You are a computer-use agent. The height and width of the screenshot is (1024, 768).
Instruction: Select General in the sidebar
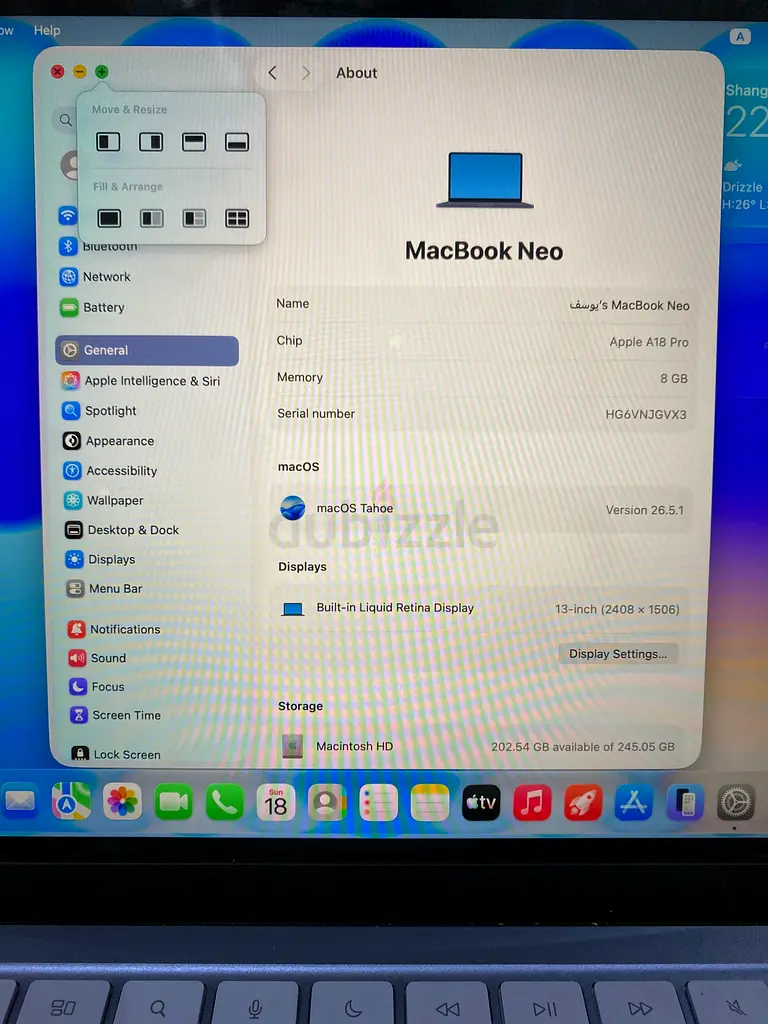coord(148,350)
